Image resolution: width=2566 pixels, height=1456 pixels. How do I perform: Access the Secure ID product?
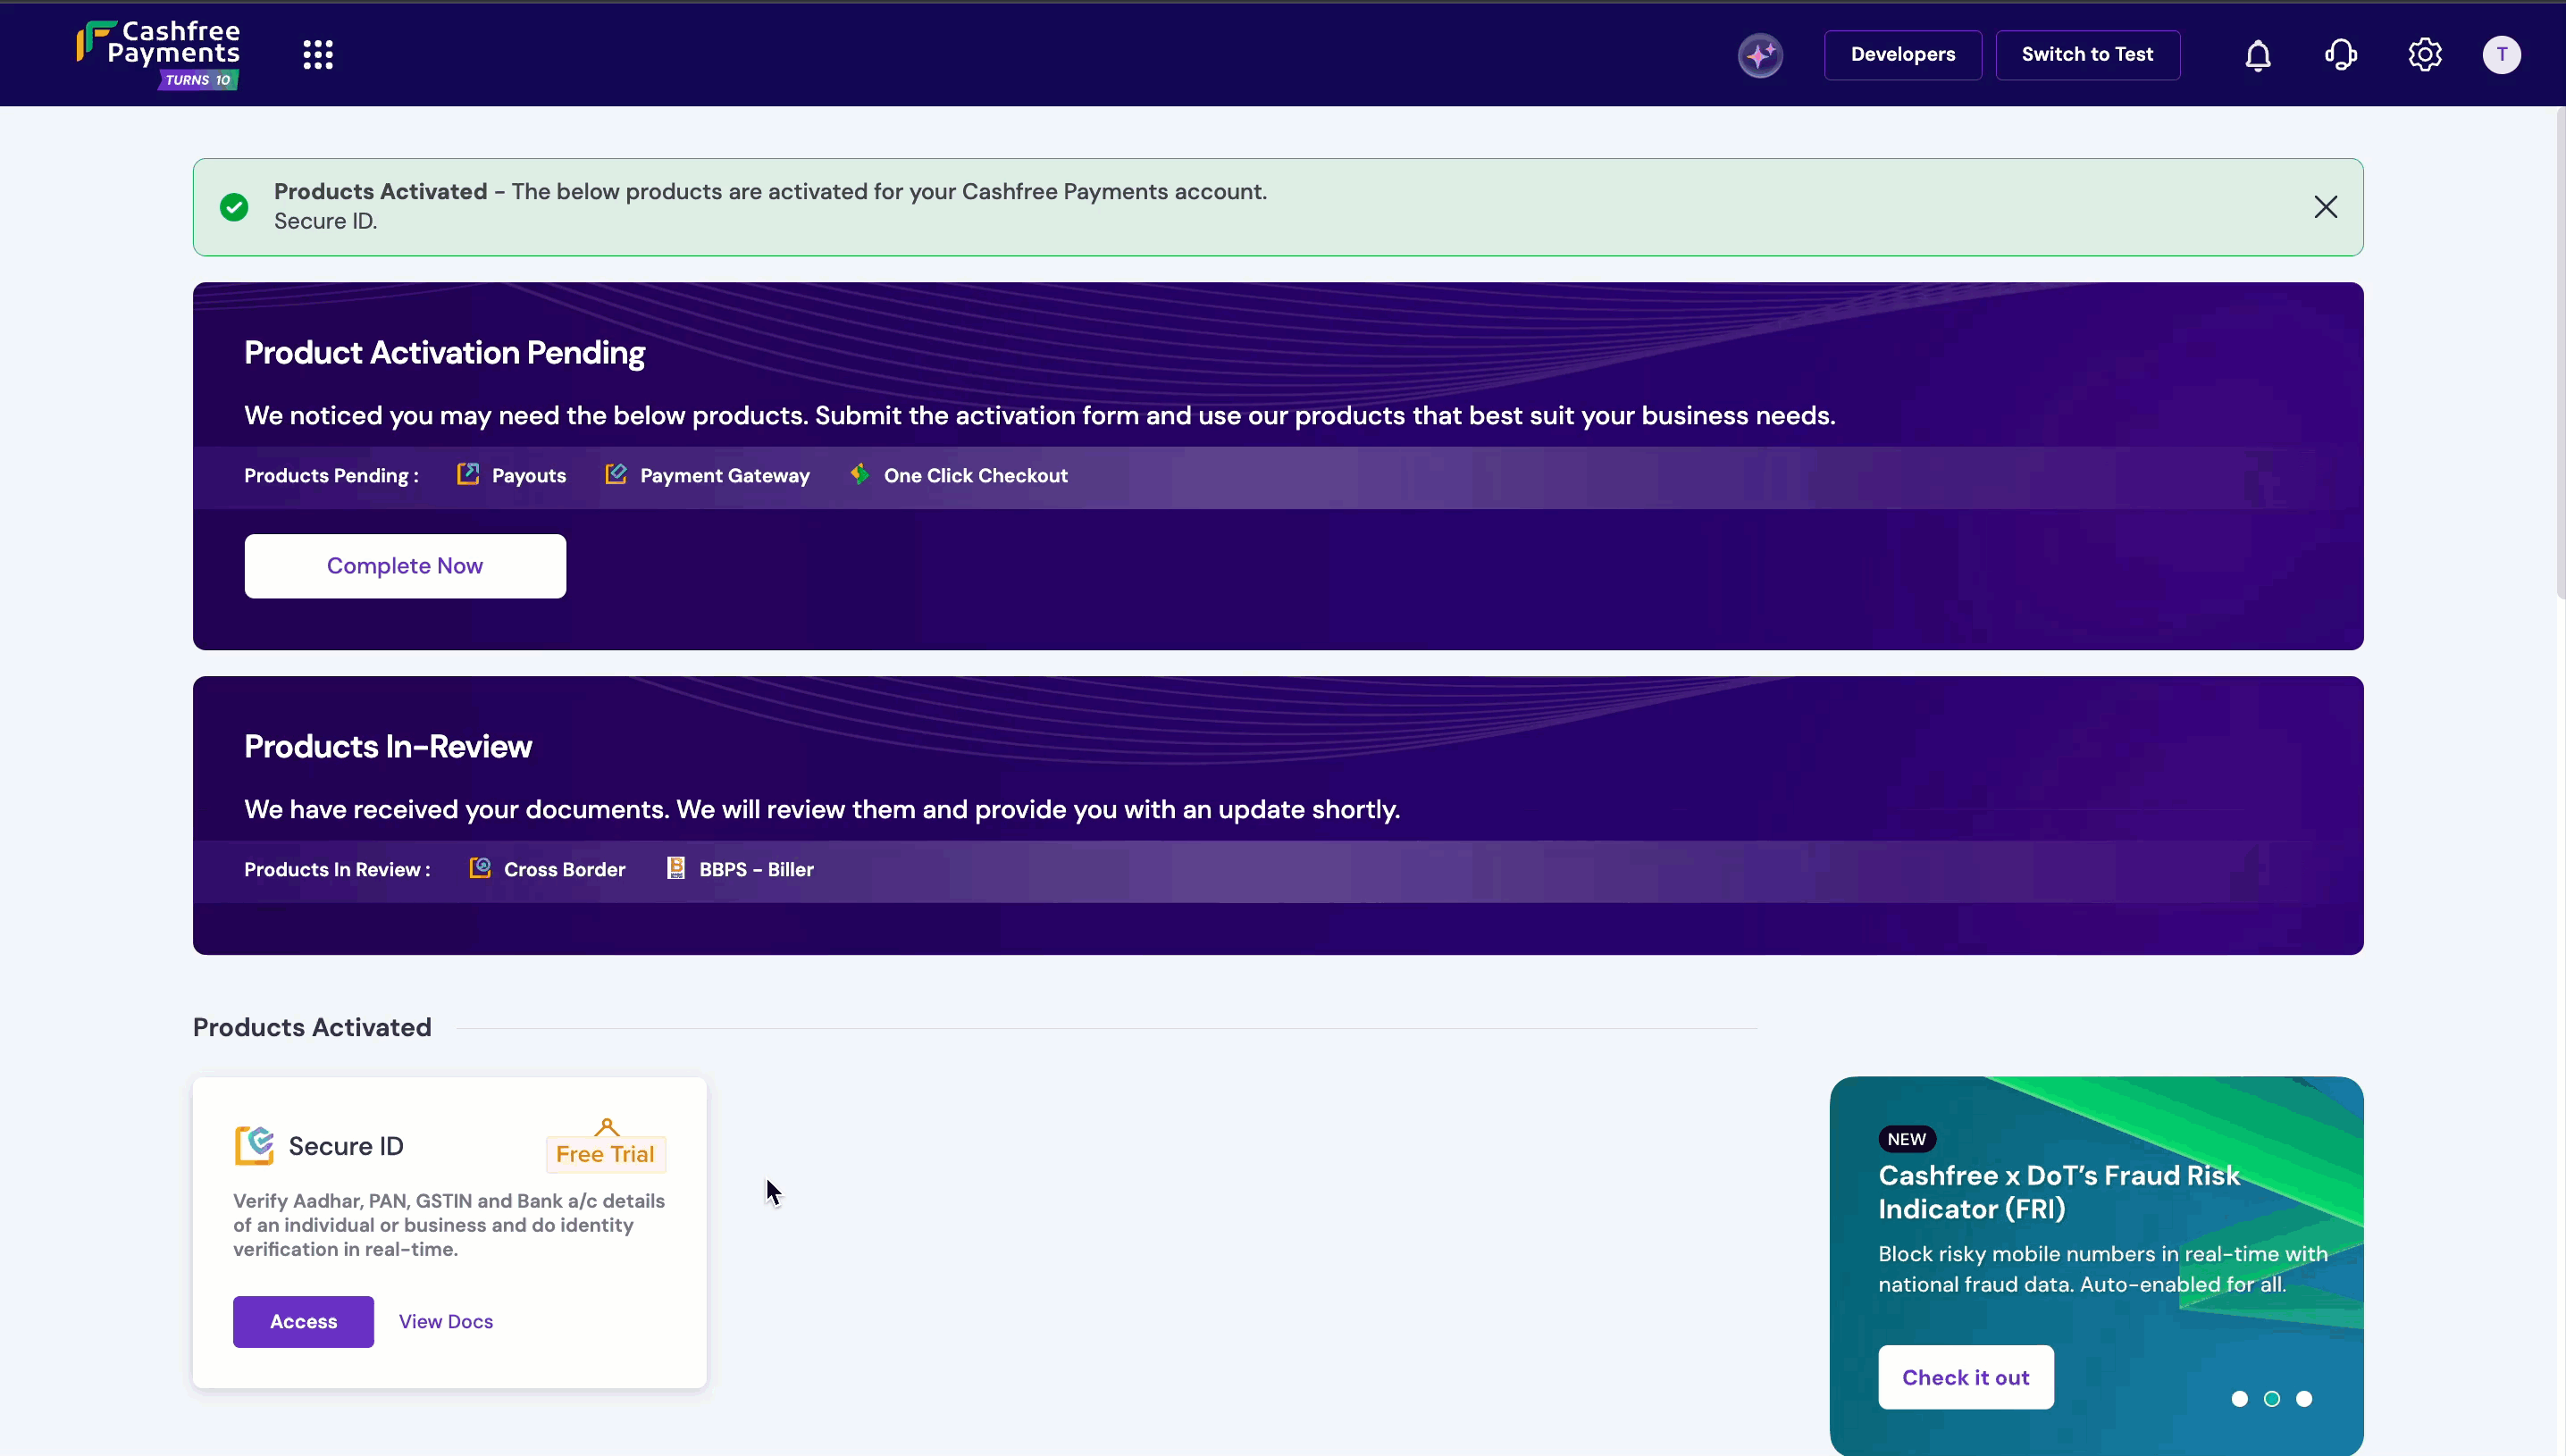(303, 1321)
